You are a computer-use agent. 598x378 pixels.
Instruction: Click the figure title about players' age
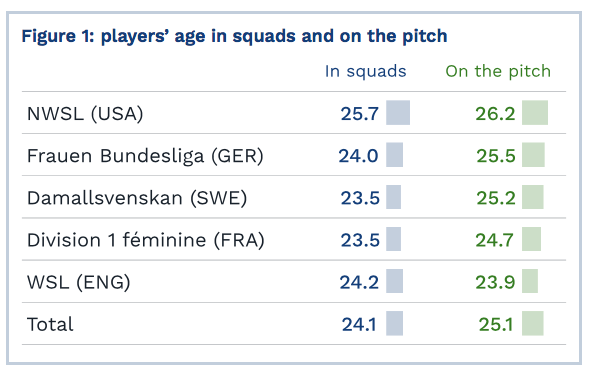pyautogui.click(x=234, y=37)
